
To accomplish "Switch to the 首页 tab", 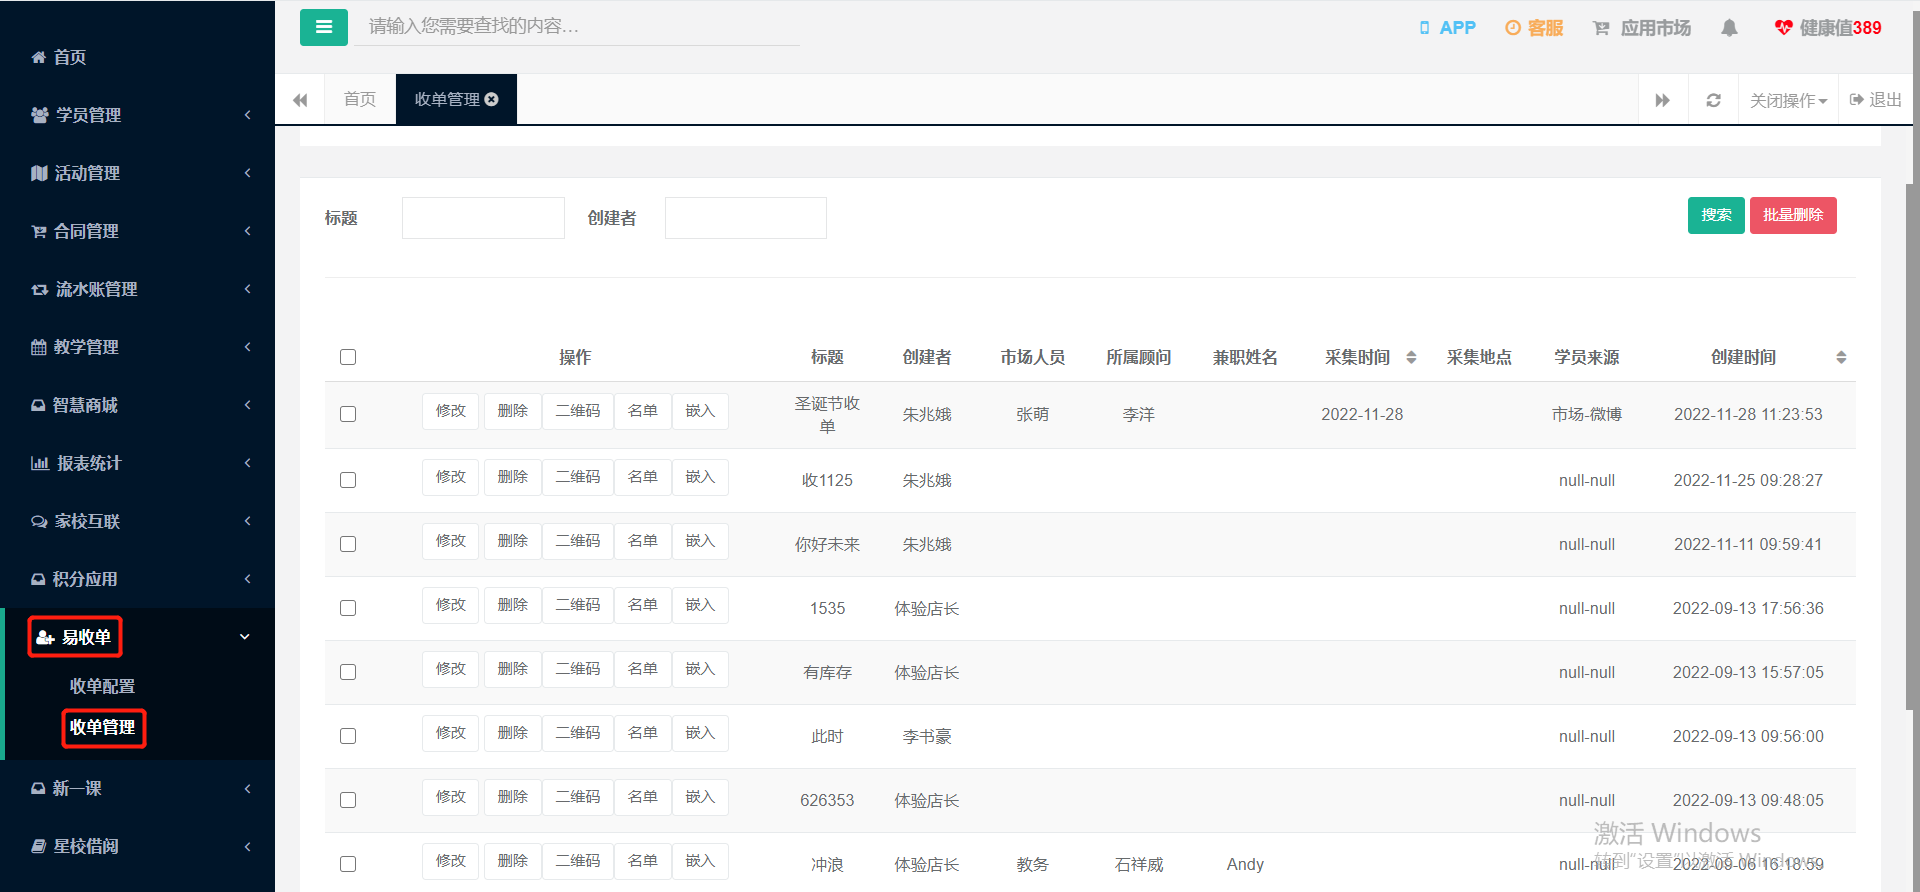I will click(x=360, y=99).
